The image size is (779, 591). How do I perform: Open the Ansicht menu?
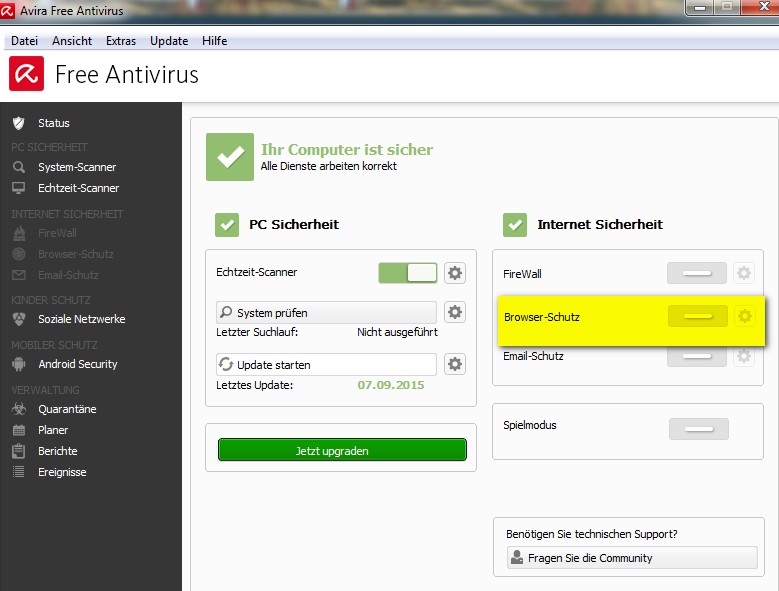(72, 41)
